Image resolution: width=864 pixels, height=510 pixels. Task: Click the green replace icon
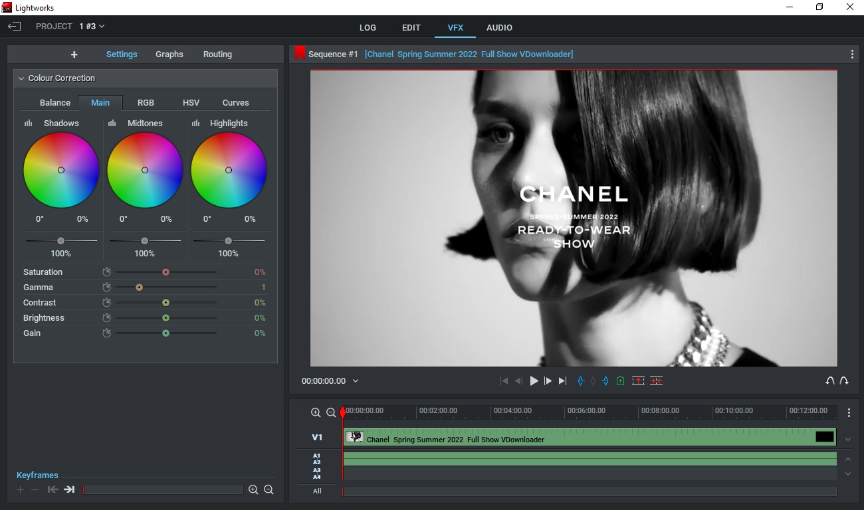620,381
